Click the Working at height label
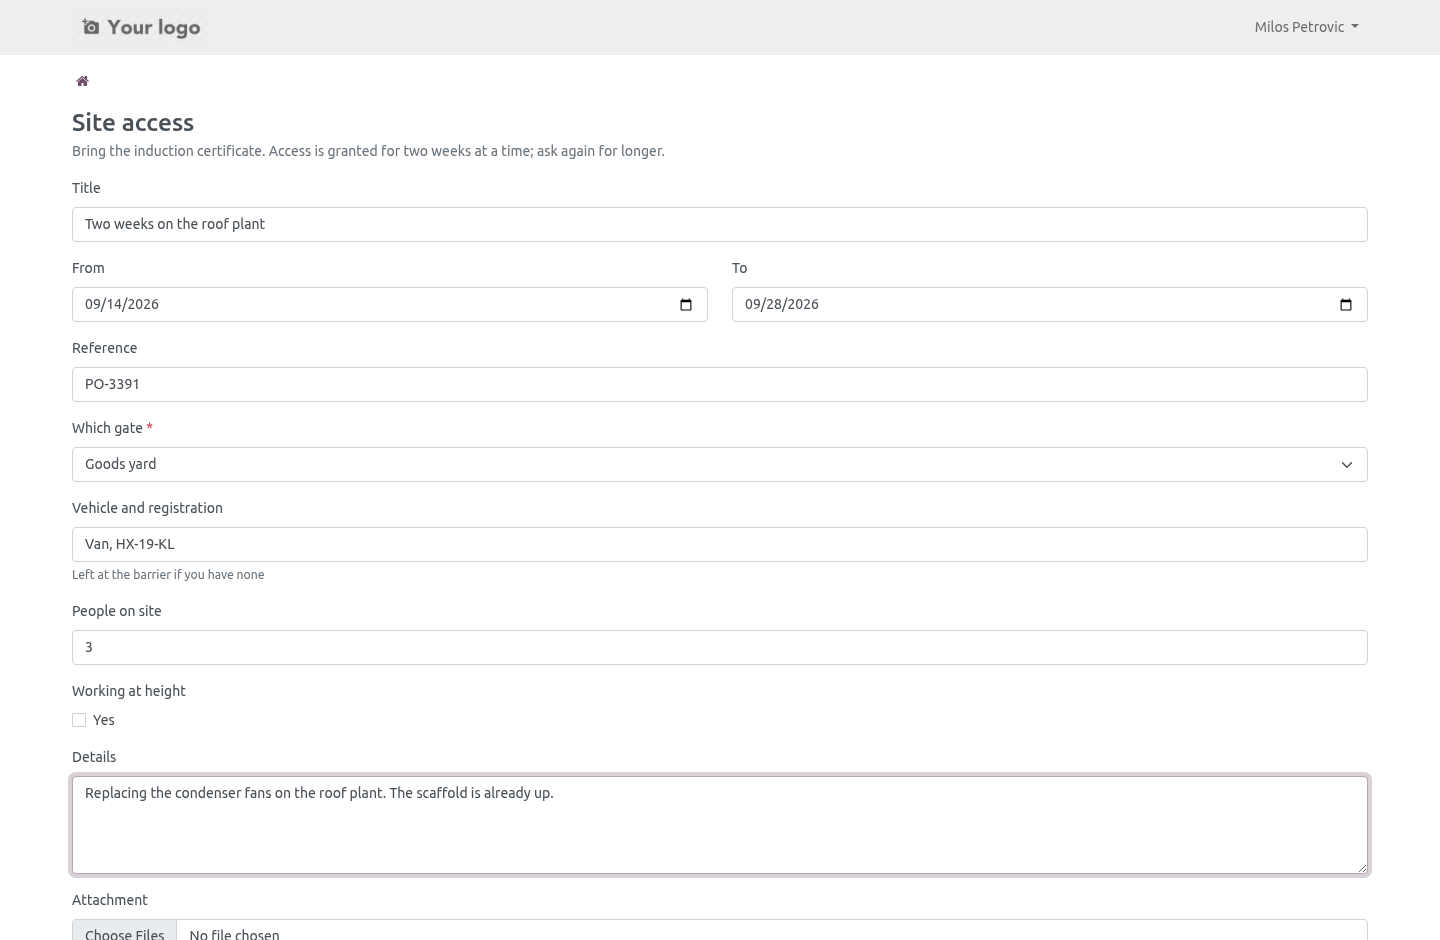This screenshot has height=940, width=1440. click(x=129, y=691)
